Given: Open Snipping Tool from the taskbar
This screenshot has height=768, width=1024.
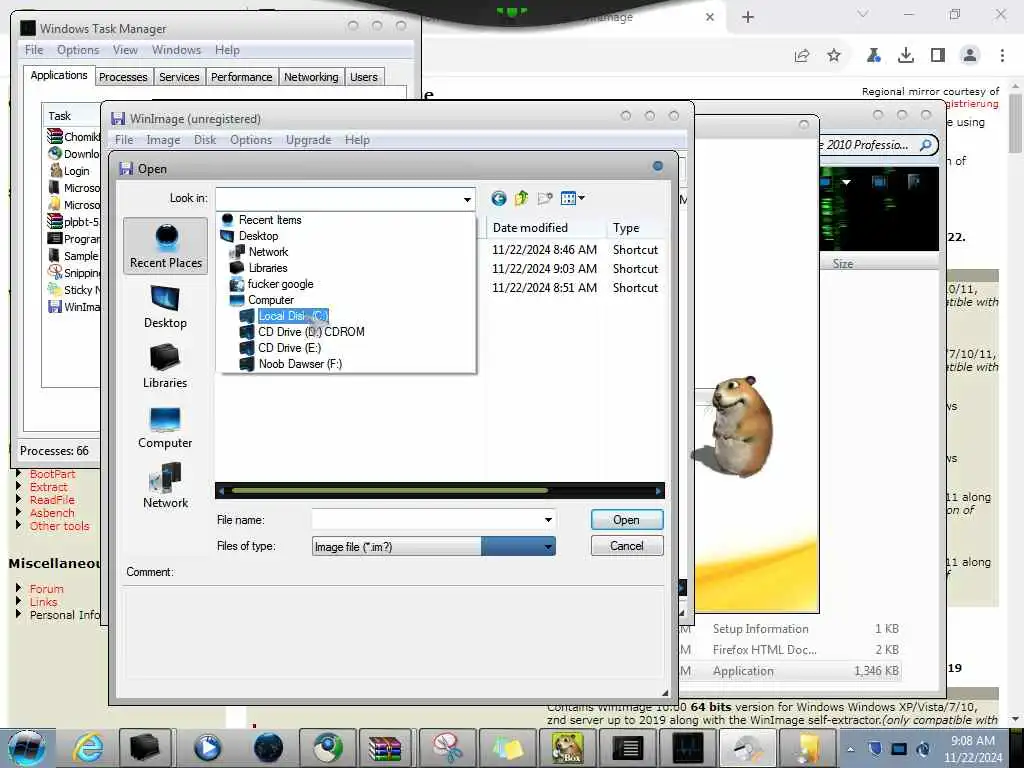Looking at the screenshot, I should pos(446,748).
